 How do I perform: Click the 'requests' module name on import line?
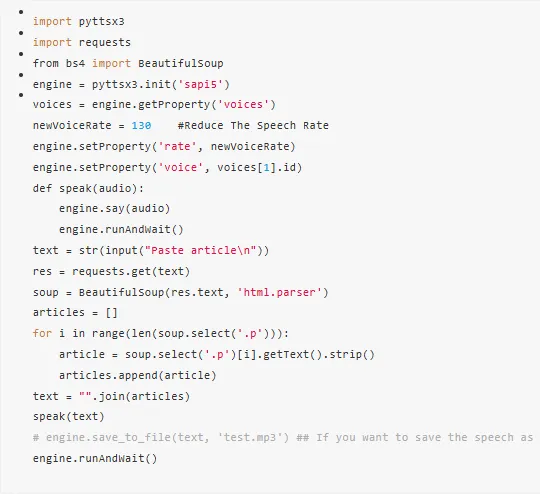[x=105, y=42]
